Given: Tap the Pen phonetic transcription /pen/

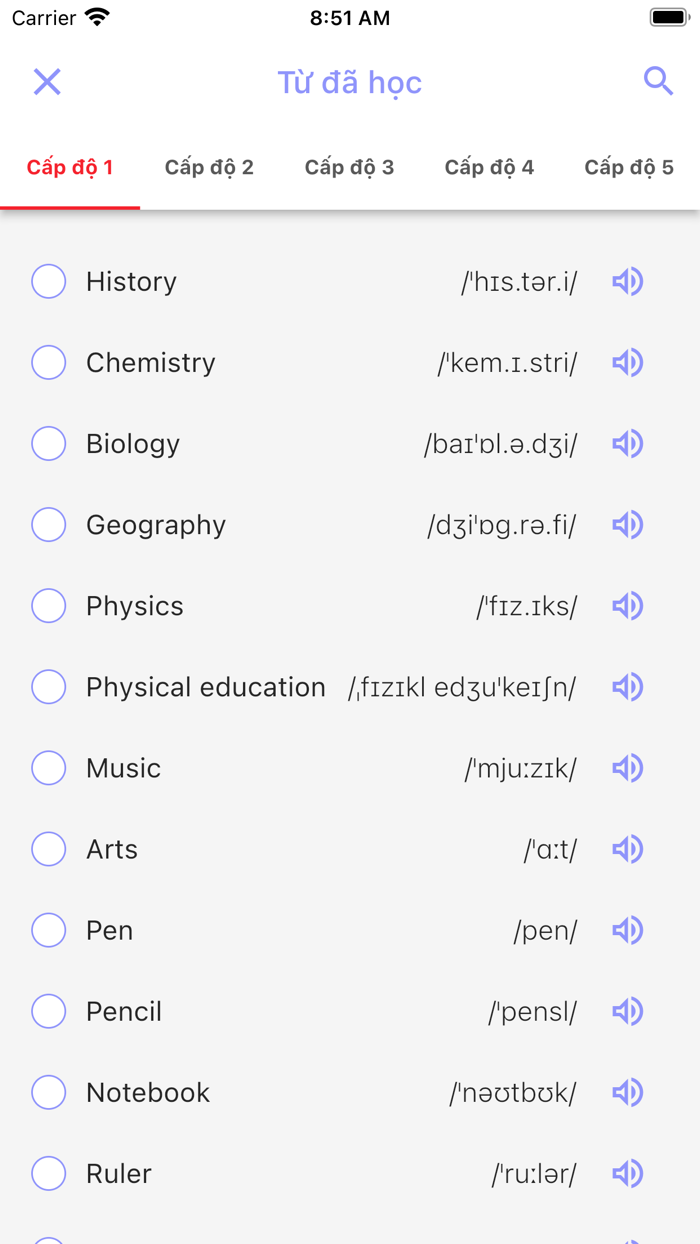Looking at the screenshot, I should click(x=545, y=931).
